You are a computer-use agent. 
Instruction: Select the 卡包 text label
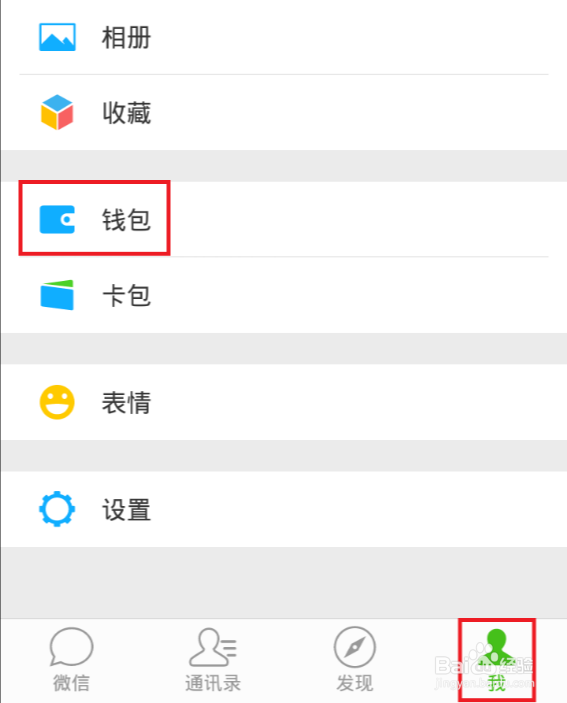[126, 295]
